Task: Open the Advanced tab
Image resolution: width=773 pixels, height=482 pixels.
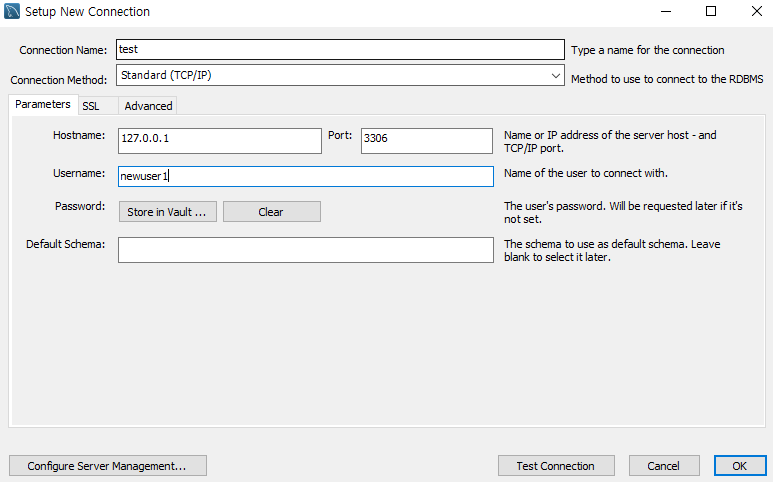Action: click(x=148, y=106)
